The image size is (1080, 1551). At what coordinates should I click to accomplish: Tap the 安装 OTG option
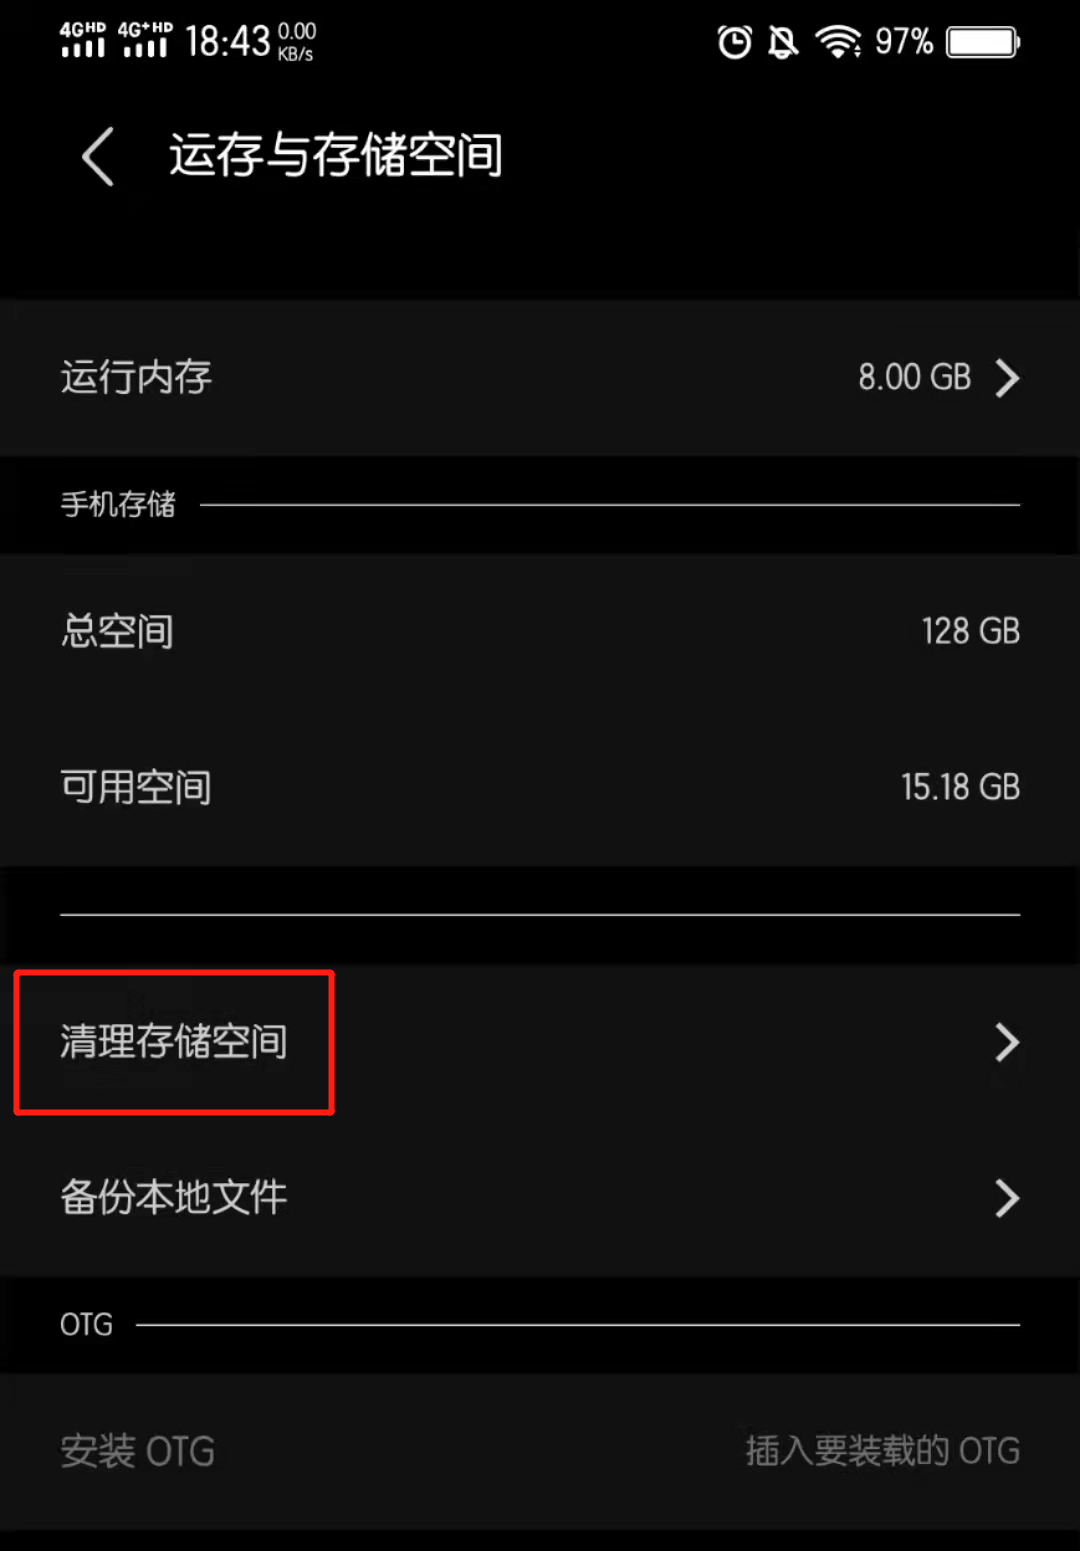540,1451
